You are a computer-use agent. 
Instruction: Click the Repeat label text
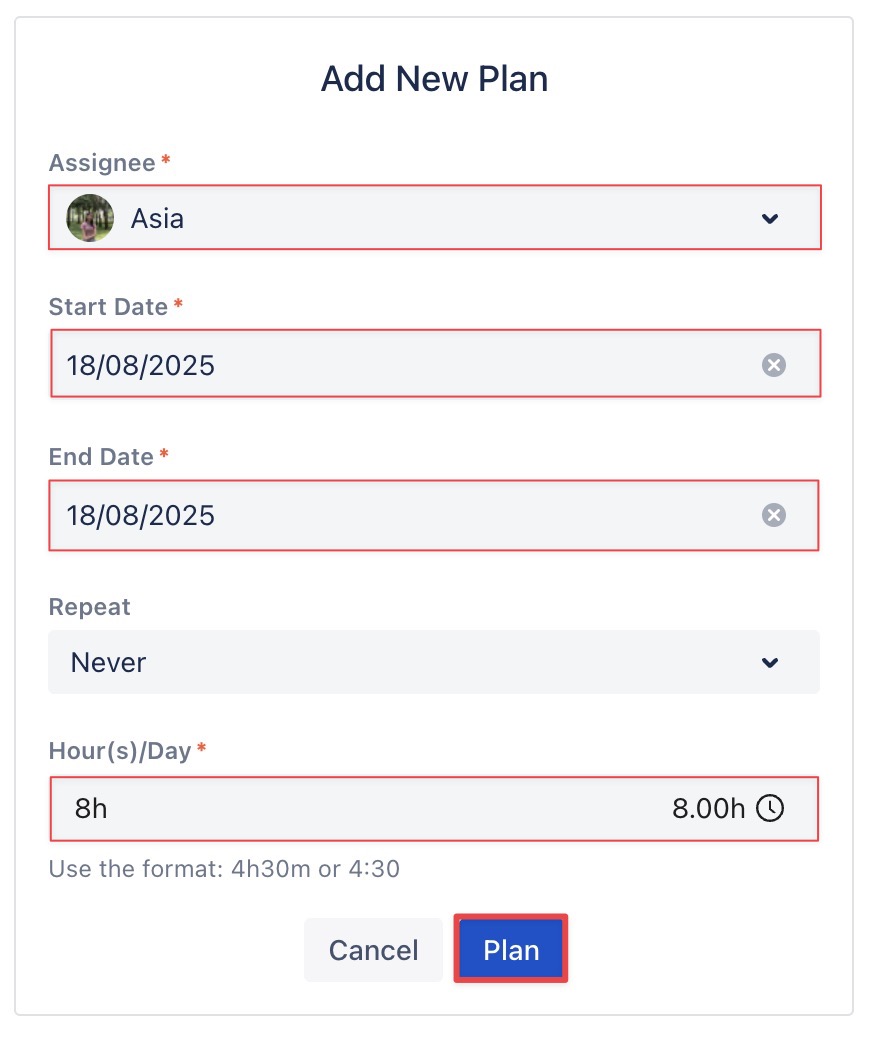89,607
